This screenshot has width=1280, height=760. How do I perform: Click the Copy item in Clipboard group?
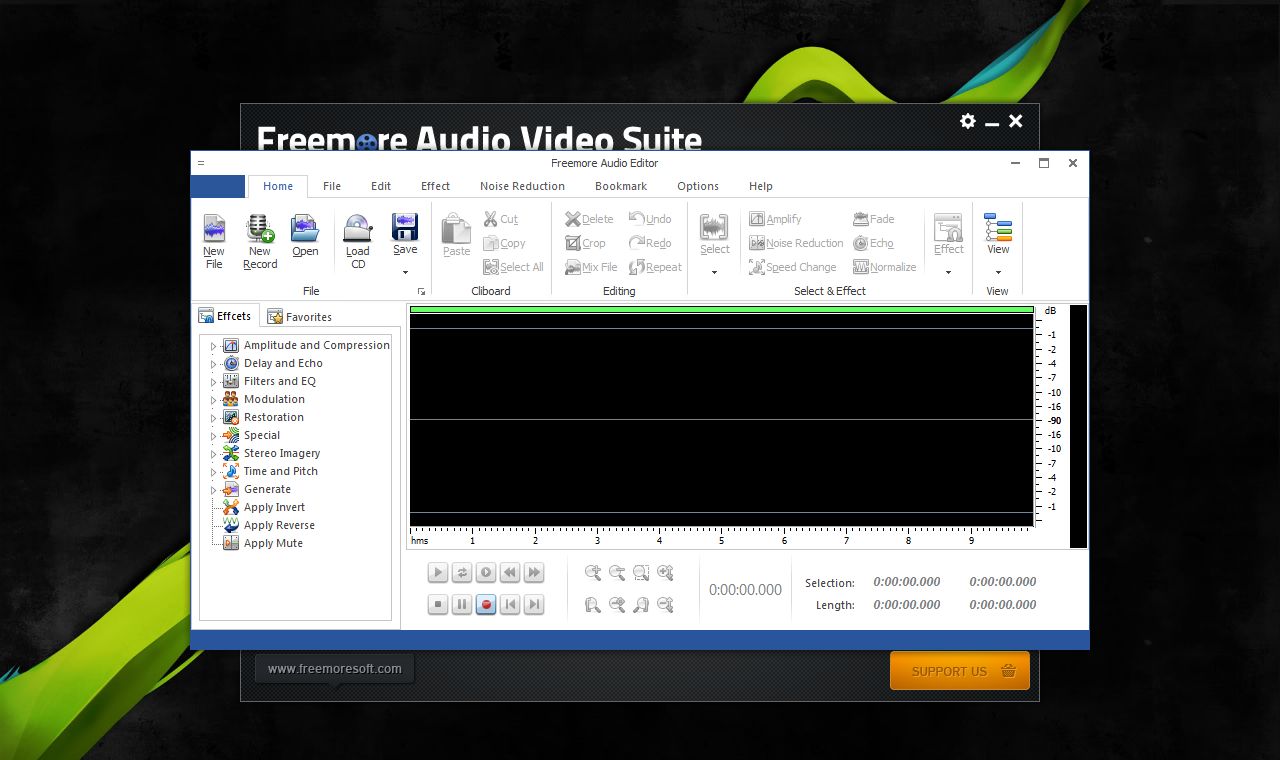pos(504,243)
